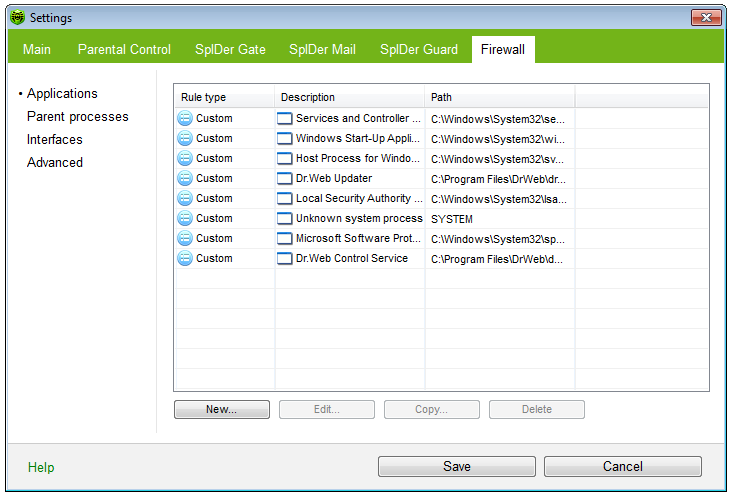Open the Help link
Image resolution: width=732 pixels, height=498 pixels.
(x=41, y=467)
